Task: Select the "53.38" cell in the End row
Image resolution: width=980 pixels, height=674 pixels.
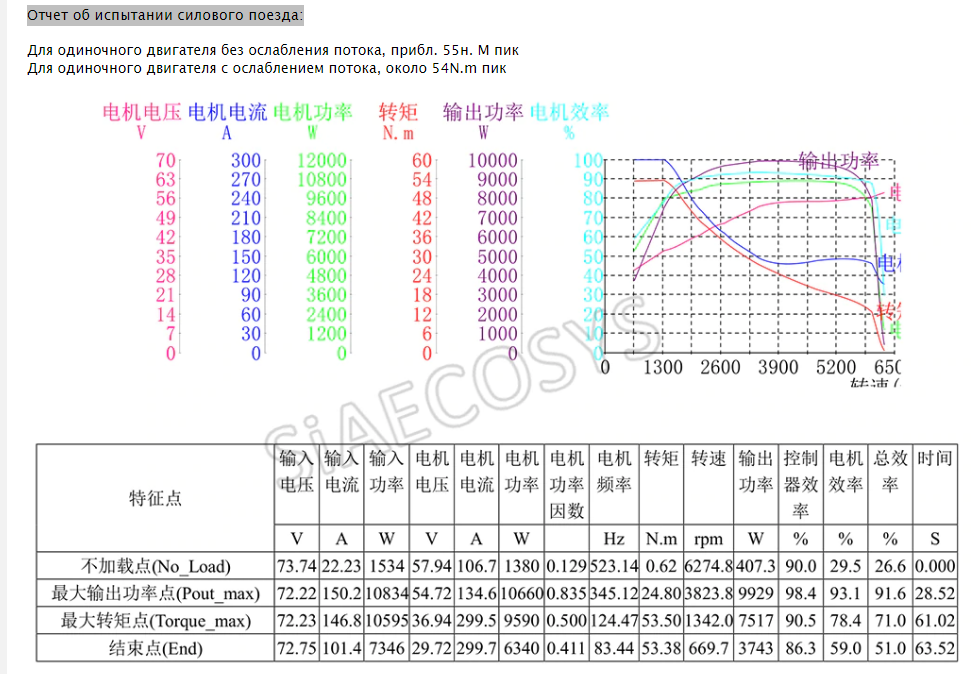Action: coord(661,648)
